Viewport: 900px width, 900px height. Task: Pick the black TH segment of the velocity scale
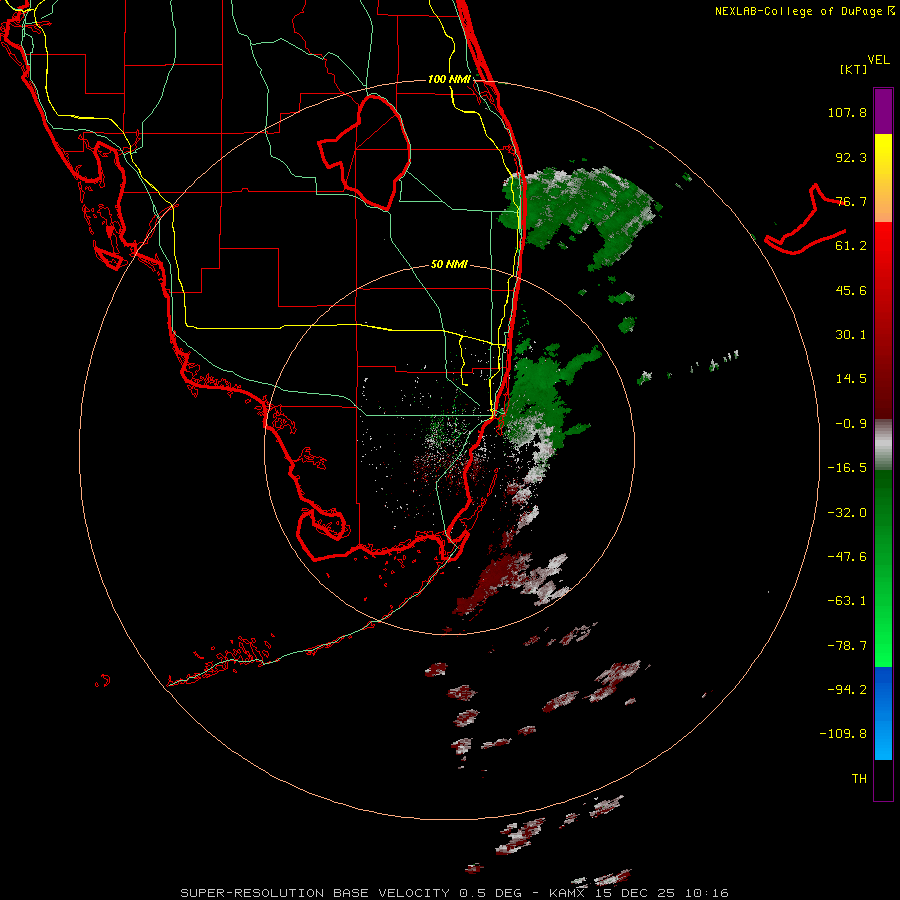[x=883, y=779]
